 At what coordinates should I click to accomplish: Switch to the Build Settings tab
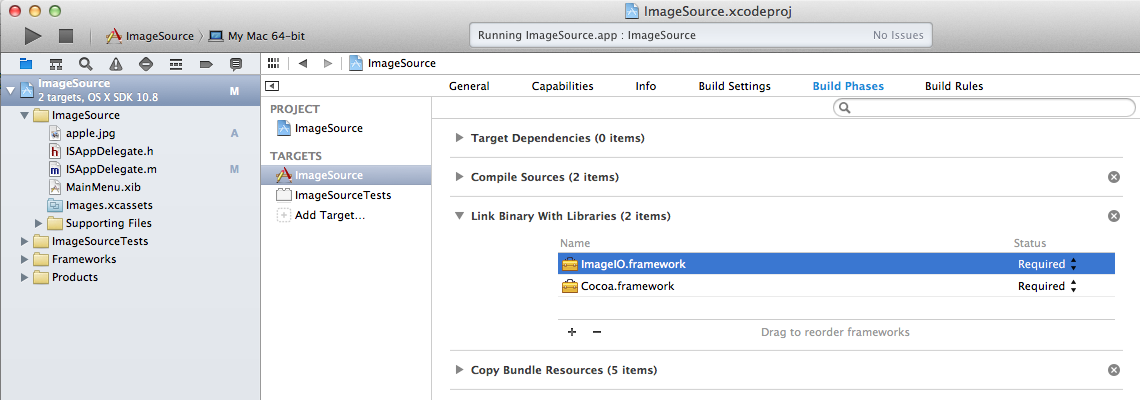pyautogui.click(x=734, y=86)
